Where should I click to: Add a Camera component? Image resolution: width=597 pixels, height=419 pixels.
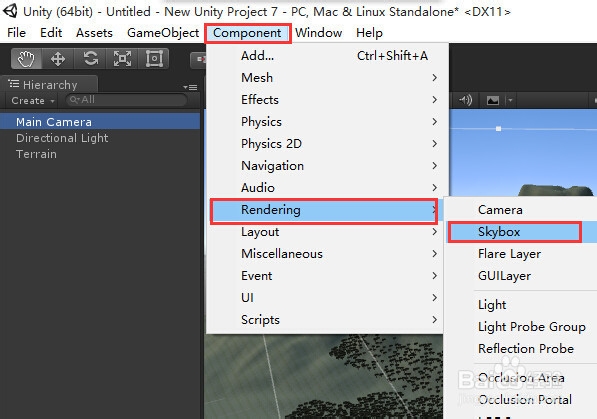(522, 210)
